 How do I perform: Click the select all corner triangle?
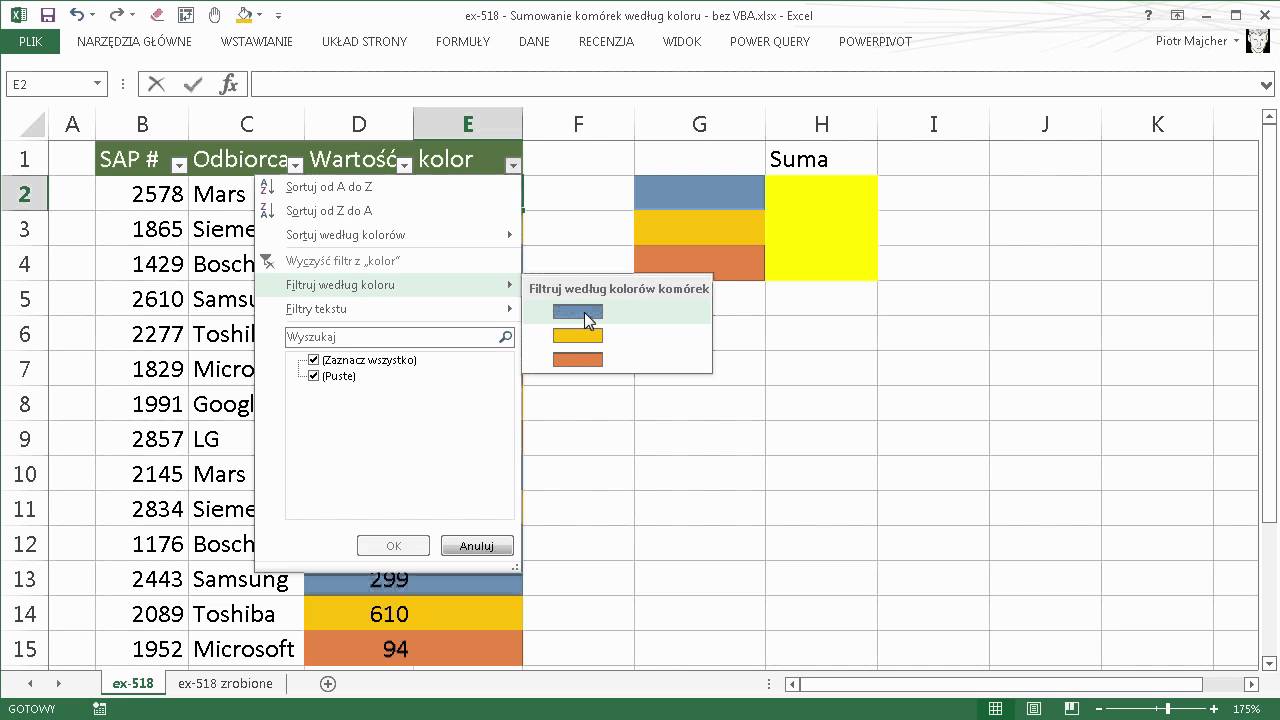[x=32, y=124]
